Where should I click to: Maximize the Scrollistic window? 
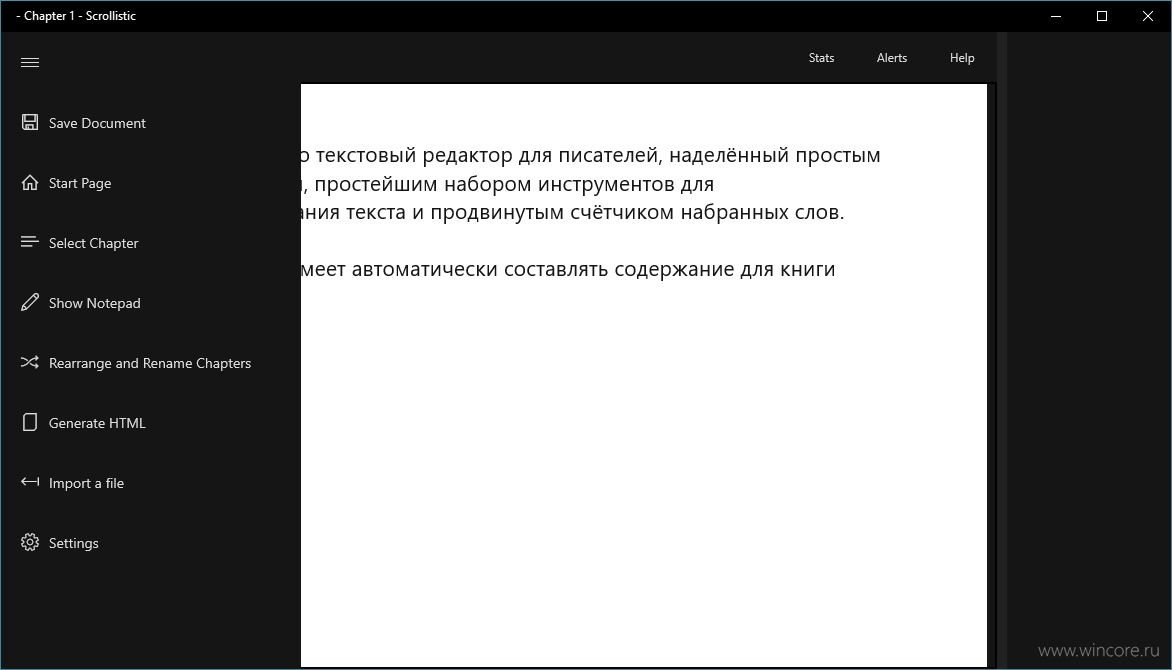[x=1102, y=16]
